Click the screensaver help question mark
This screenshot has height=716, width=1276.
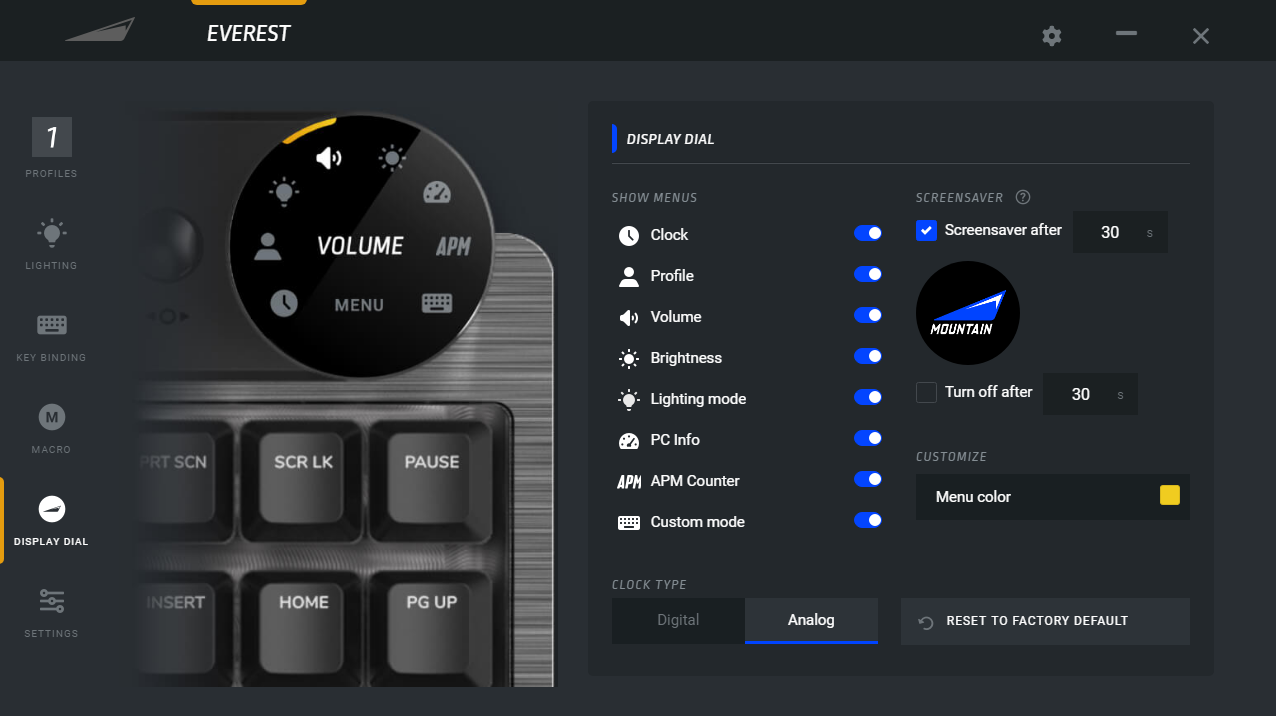(x=1023, y=197)
